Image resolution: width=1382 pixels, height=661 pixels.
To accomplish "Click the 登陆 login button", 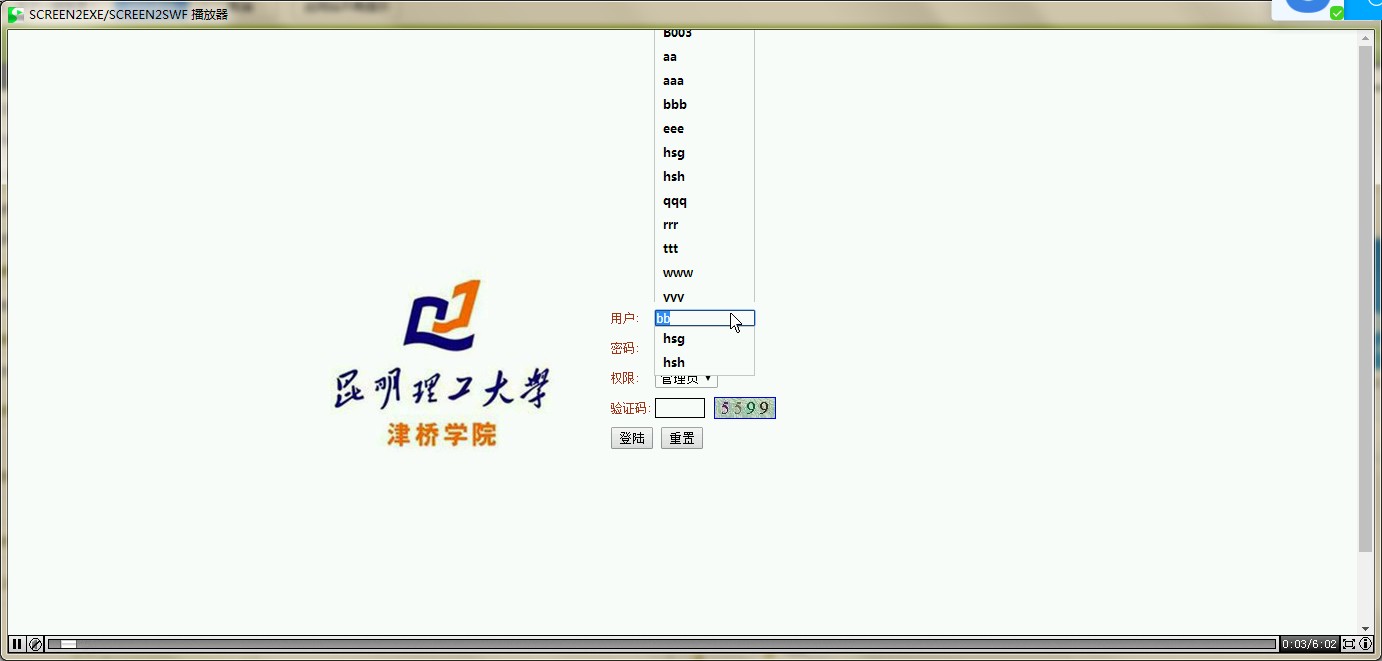I will tap(632, 438).
